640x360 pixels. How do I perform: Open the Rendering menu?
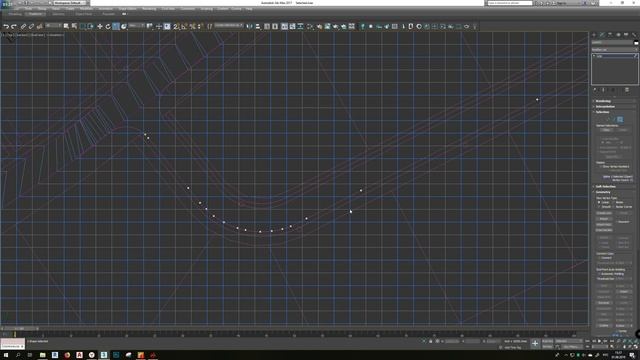pos(149,9)
